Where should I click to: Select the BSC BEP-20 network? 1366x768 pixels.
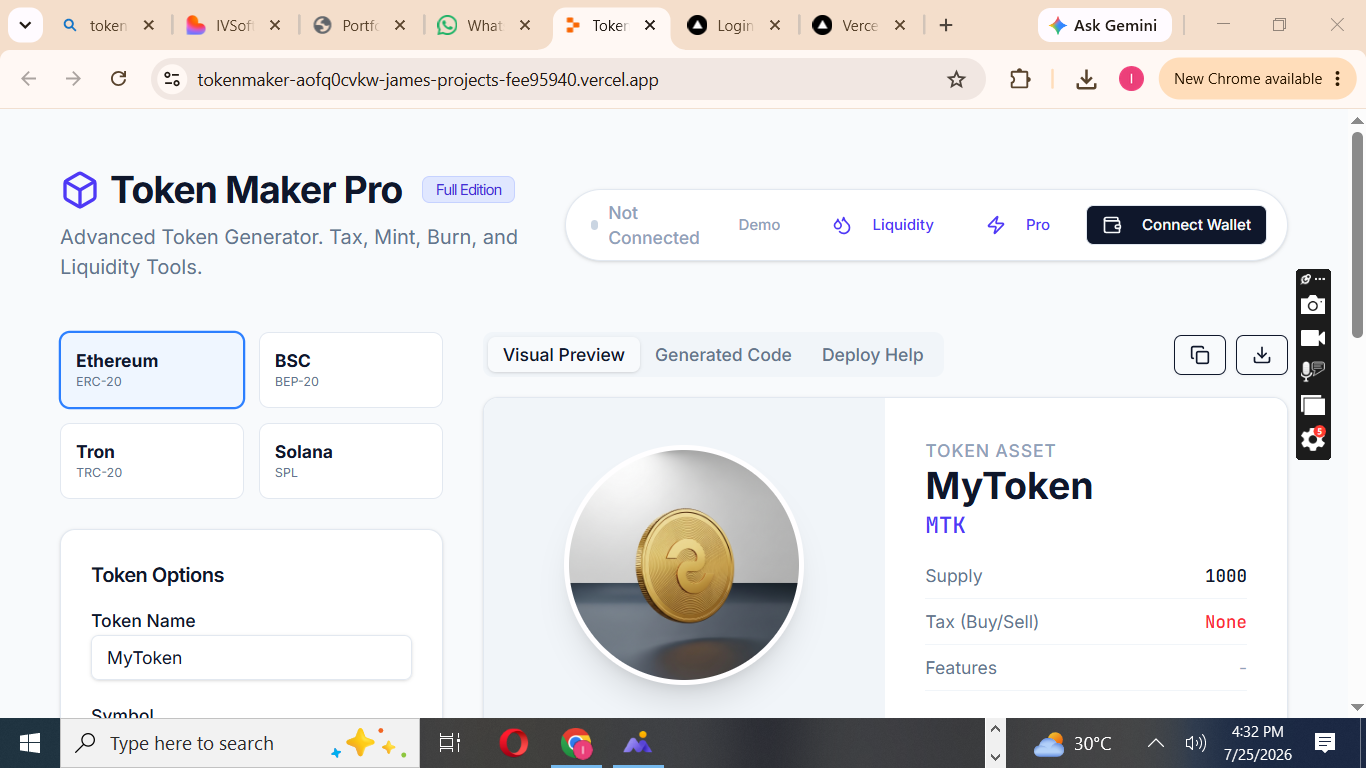(x=351, y=370)
